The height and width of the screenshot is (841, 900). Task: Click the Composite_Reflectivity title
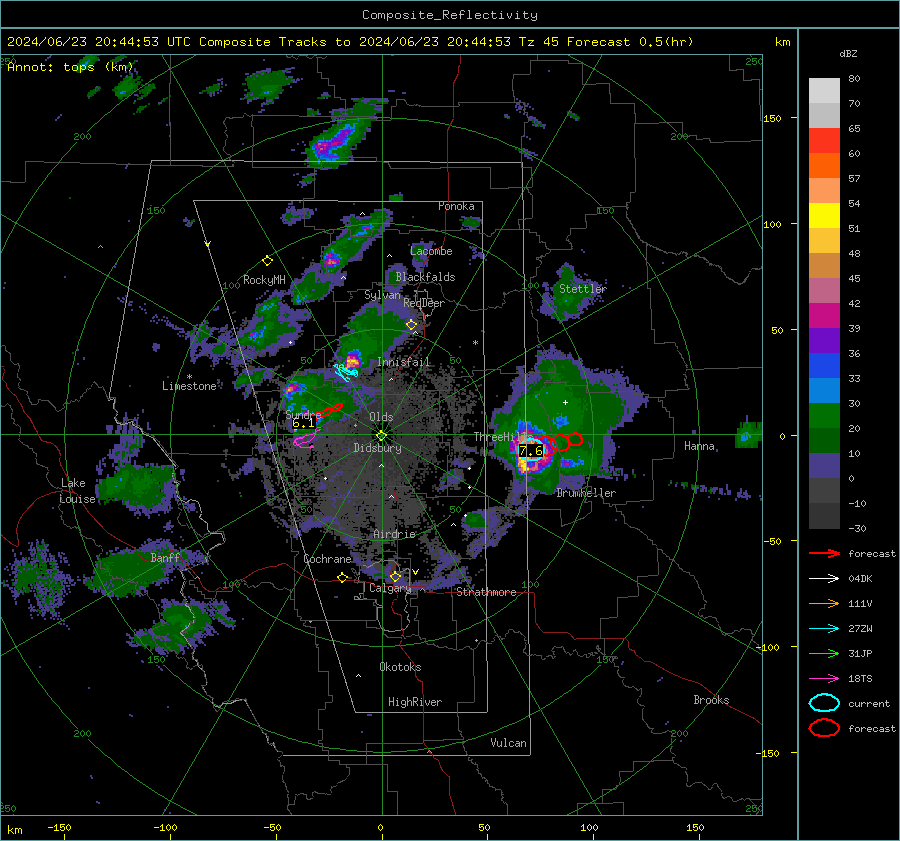[450, 15]
